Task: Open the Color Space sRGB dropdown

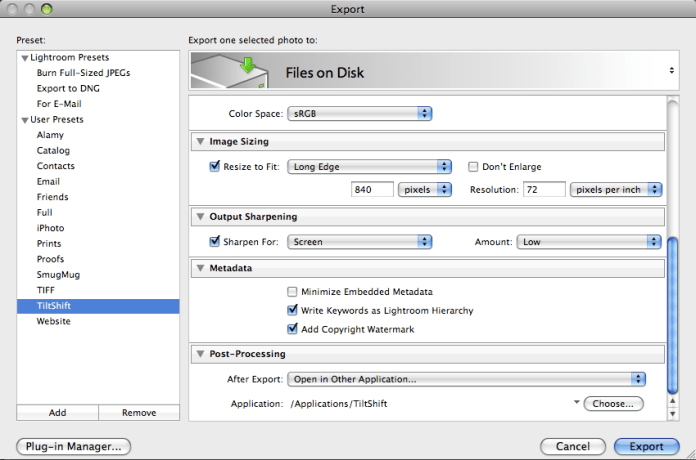Action: tap(359, 114)
